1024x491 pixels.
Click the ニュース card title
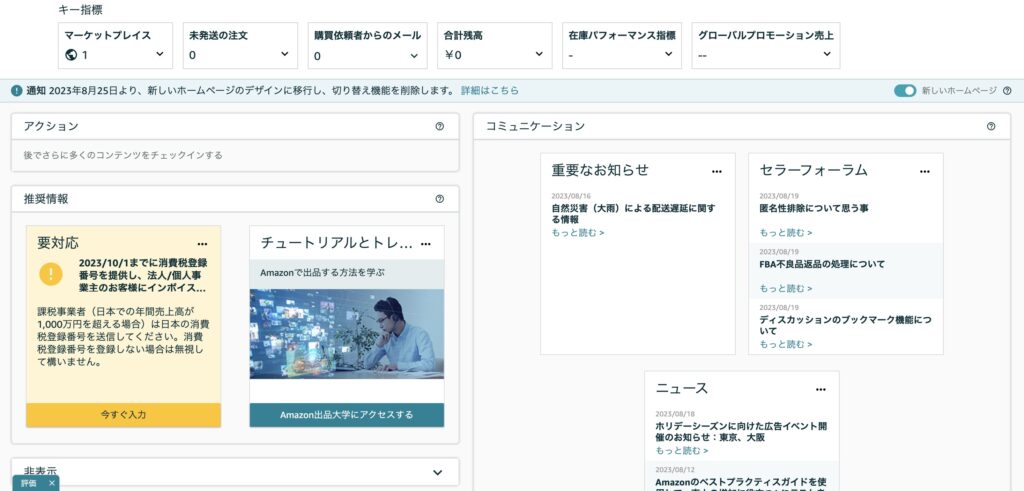click(682, 388)
